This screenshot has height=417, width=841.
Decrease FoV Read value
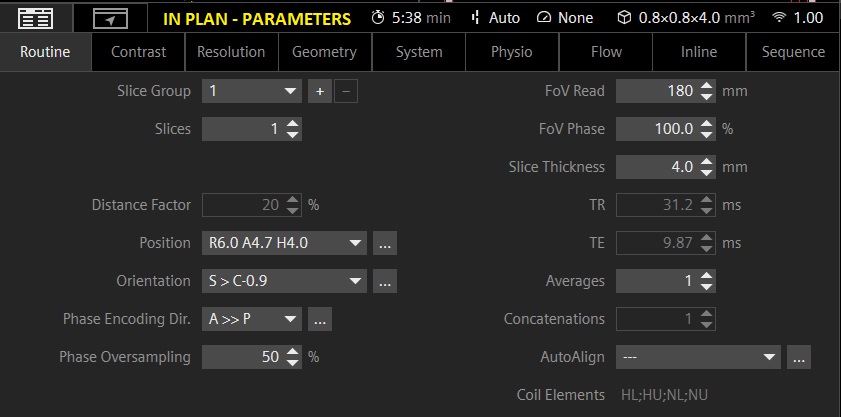[707, 97]
